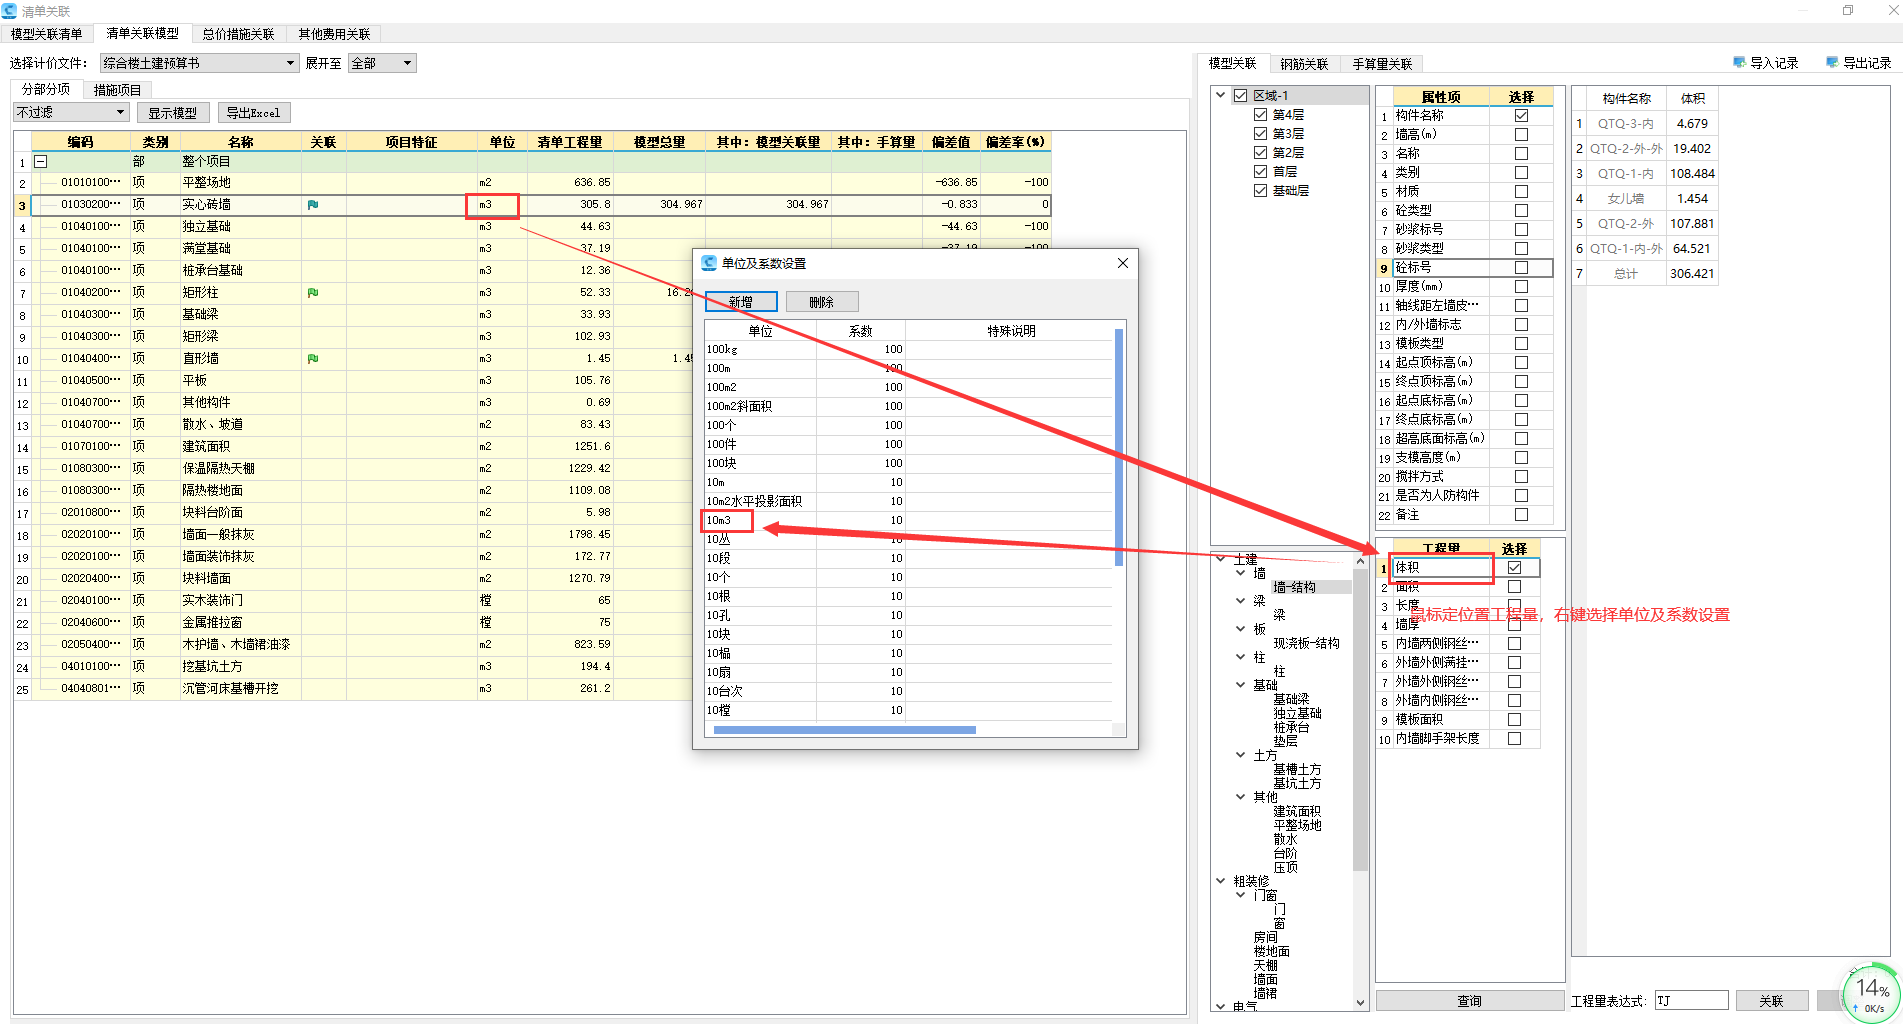Uncheck the 体积 quantity checkbox

pyautogui.click(x=1514, y=568)
